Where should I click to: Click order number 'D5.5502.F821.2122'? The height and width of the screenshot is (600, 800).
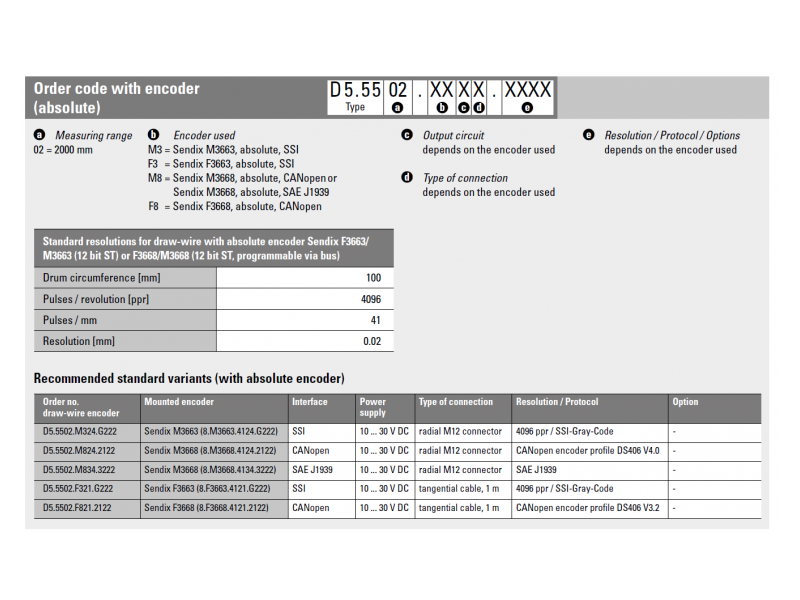point(77,508)
